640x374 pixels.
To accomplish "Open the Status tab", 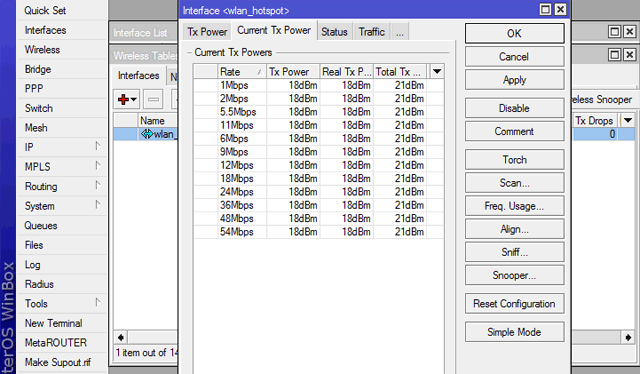I will coord(334,32).
